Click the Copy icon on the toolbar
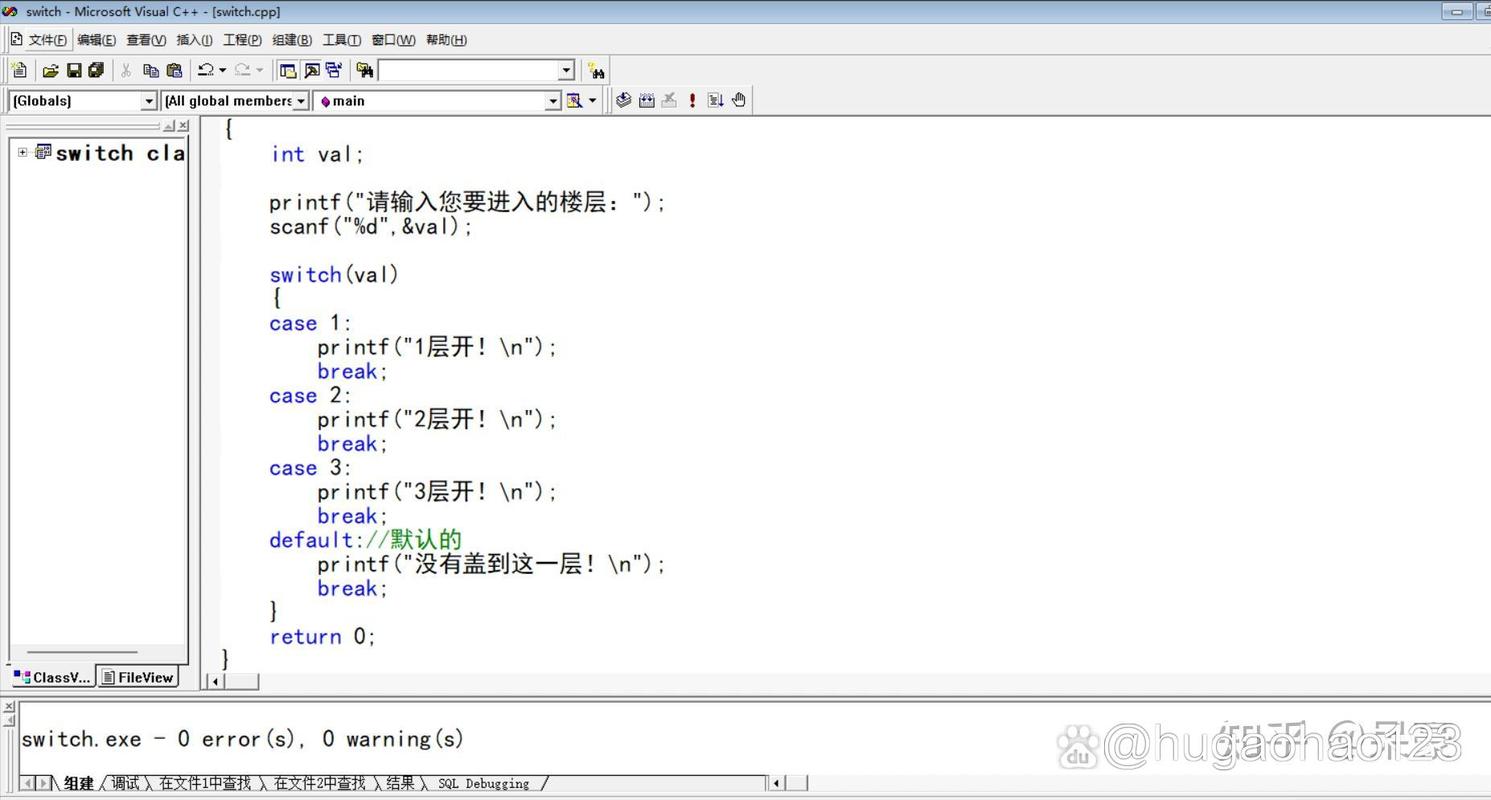1491x800 pixels. (x=150, y=70)
